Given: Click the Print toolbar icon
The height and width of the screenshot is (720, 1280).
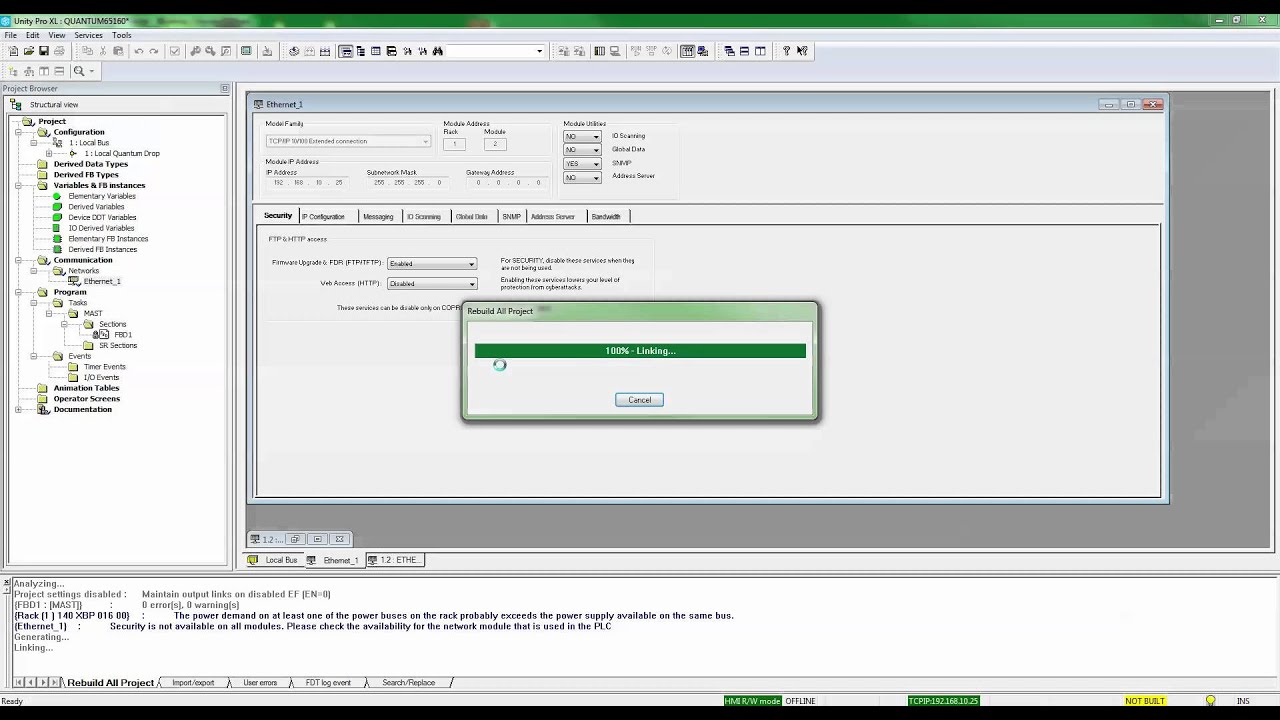Looking at the screenshot, I should 59,51.
